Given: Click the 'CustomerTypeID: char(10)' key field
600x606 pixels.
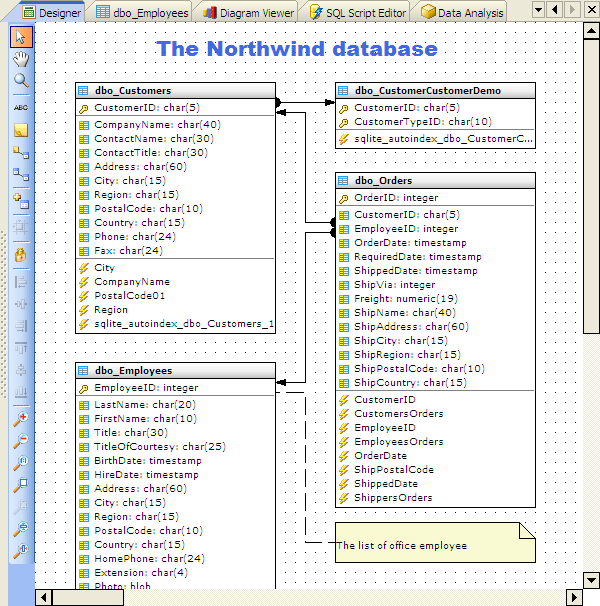Looking at the screenshot, I should click(x=435, y=122).
